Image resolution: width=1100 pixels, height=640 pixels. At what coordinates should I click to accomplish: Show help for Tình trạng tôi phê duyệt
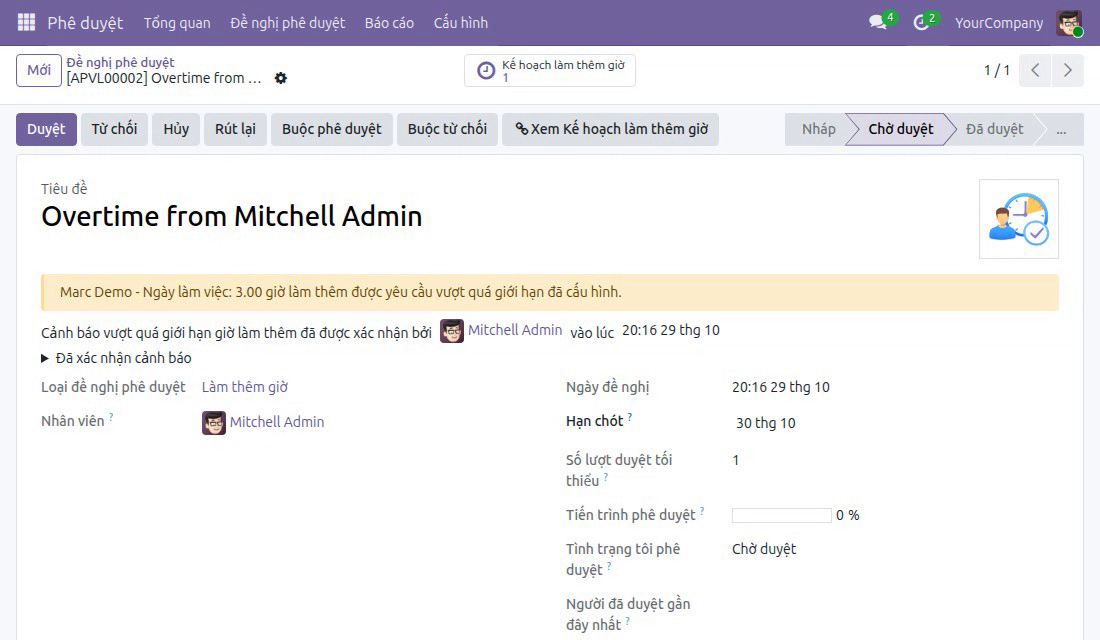(x=609, y=566)
